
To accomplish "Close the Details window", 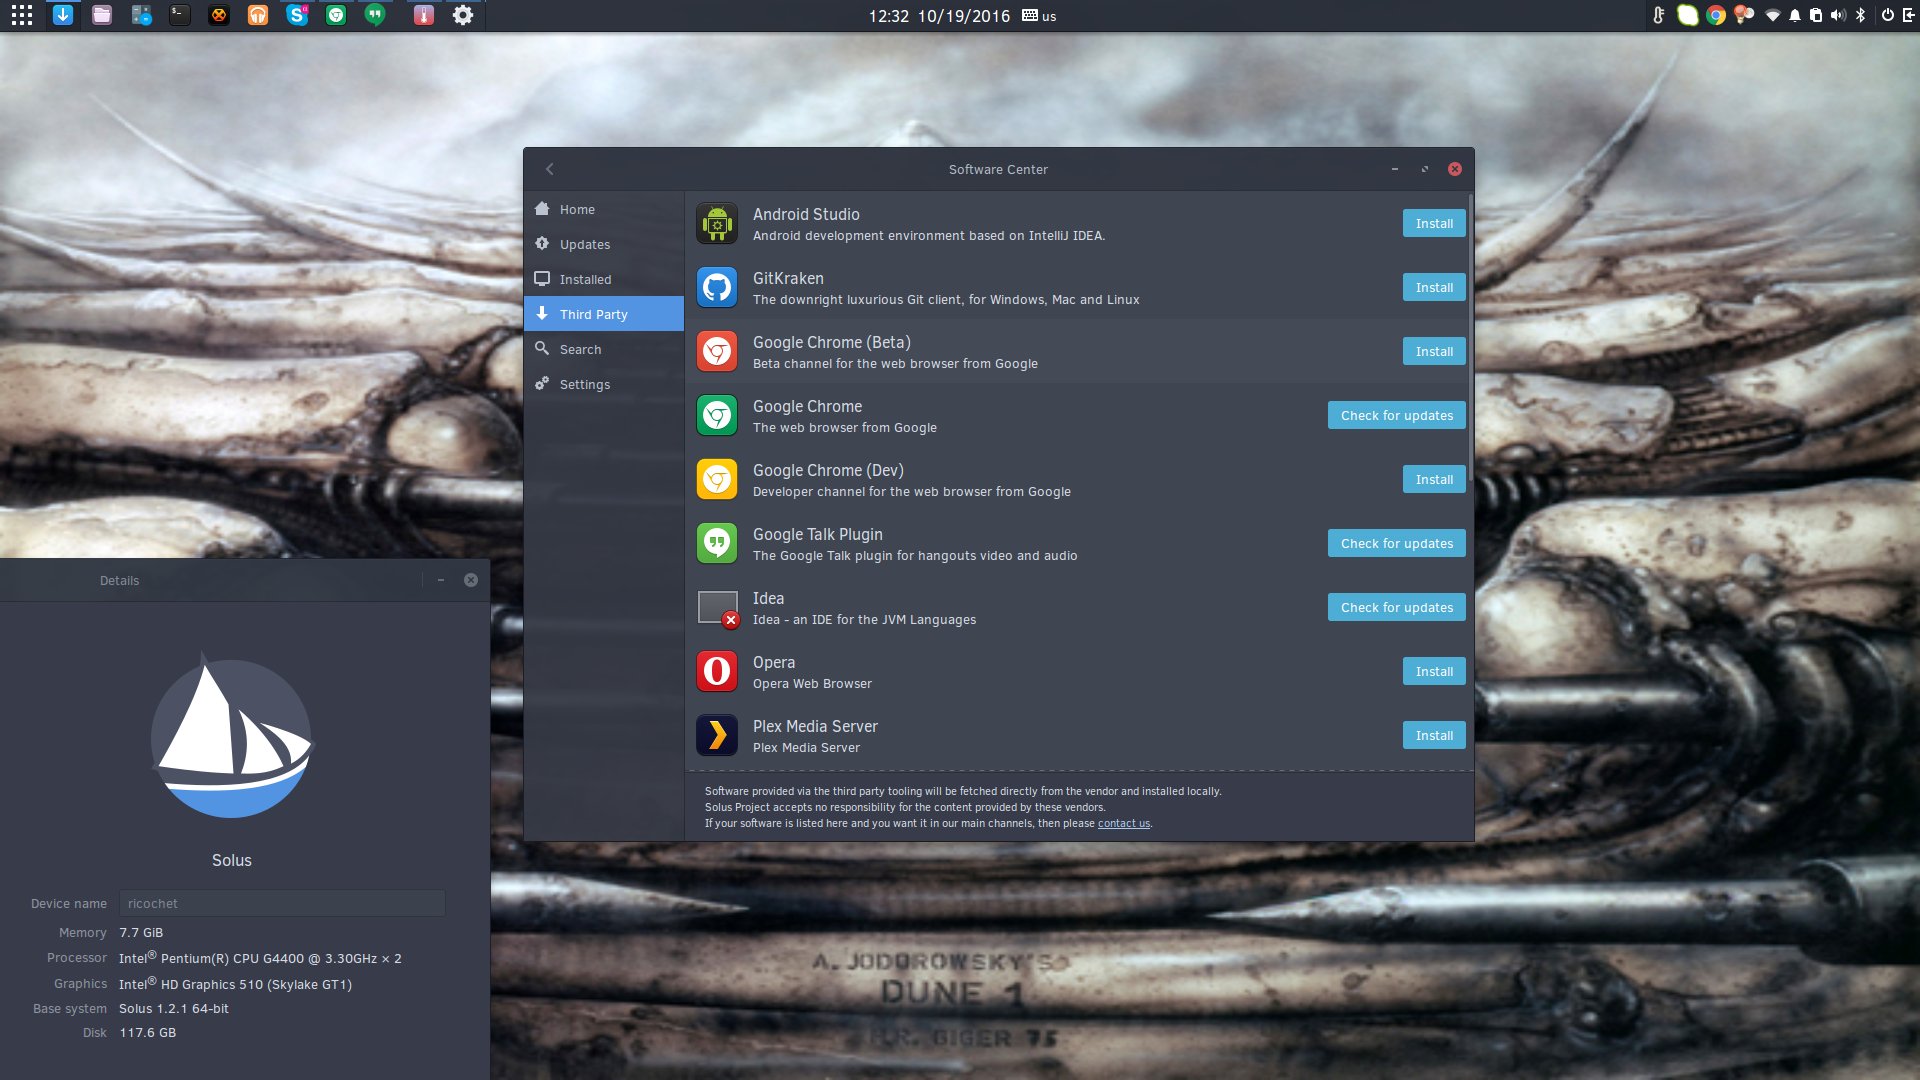I will point(471,580).
